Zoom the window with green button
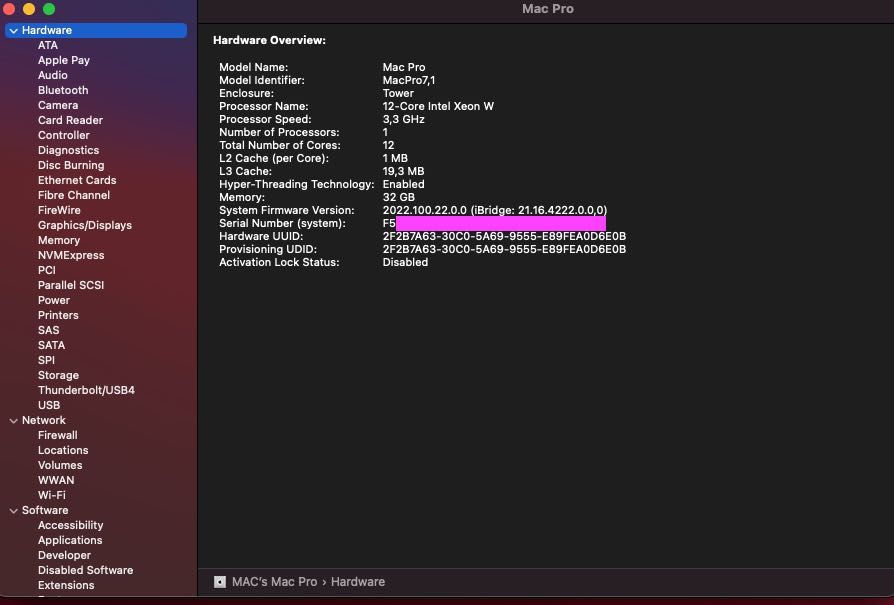 tap(49, 9)
